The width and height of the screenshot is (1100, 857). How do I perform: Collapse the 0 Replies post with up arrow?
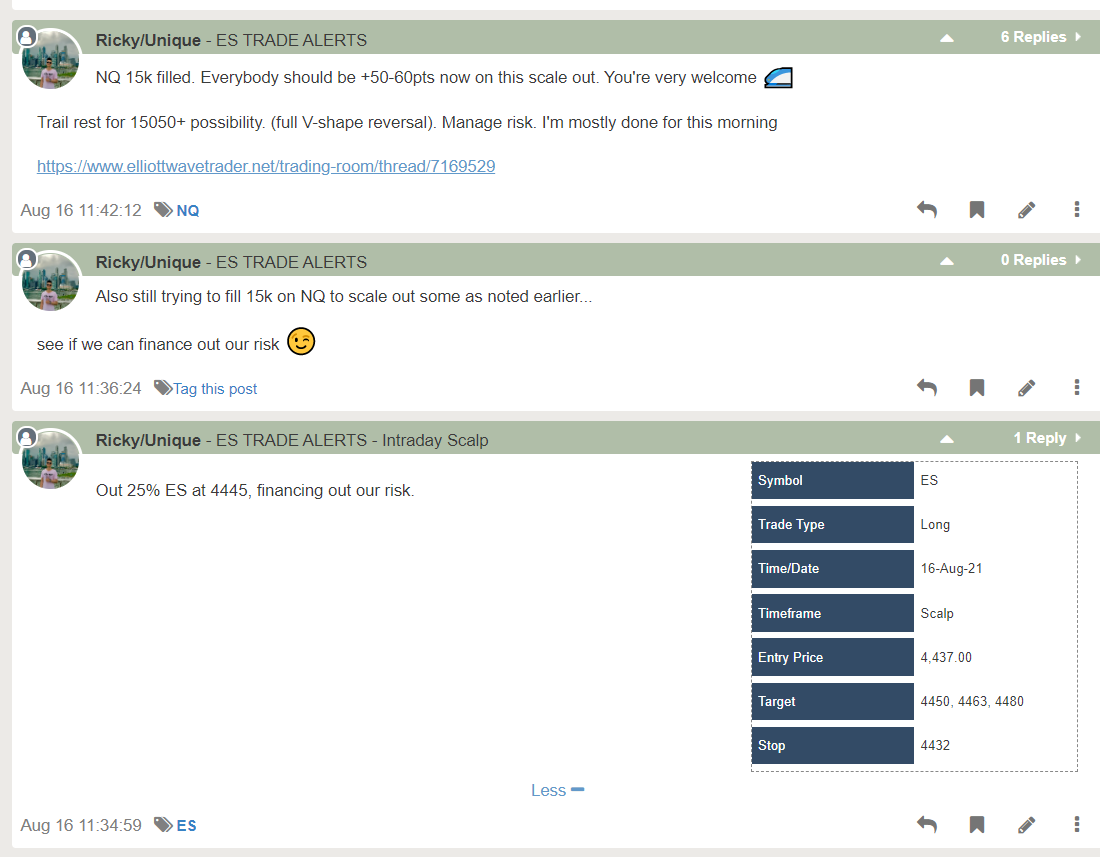click(946, 261)
